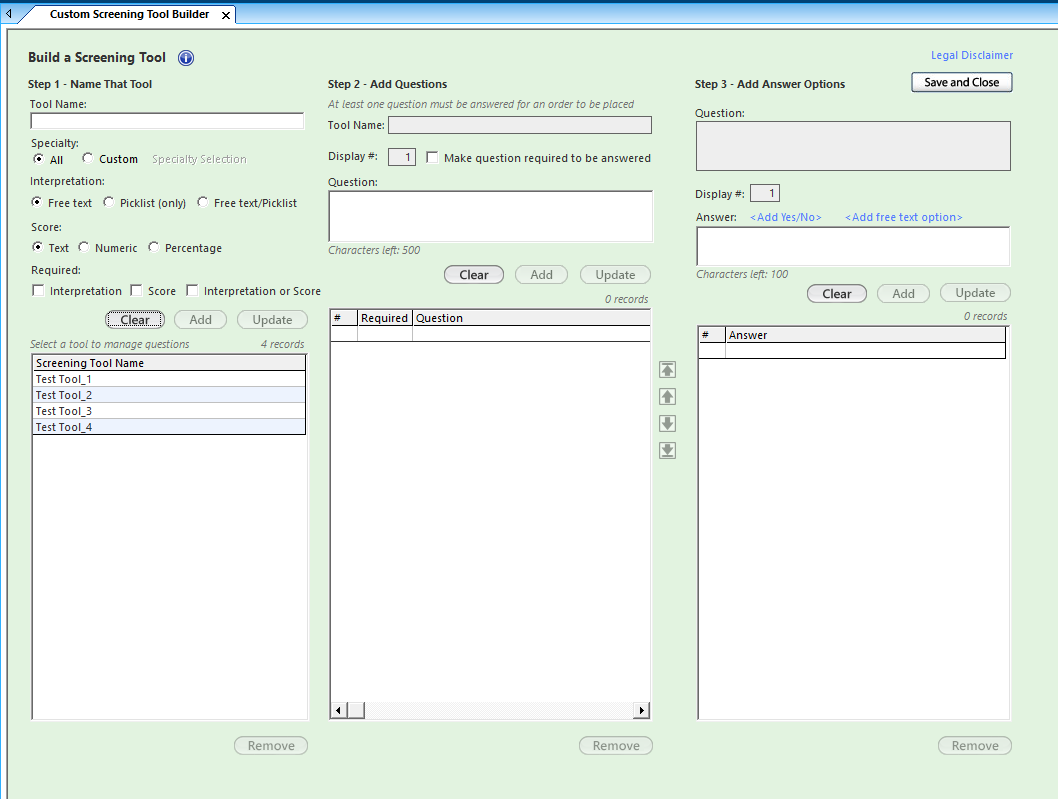
Task: Select the Custom specialty radio button
Action: coord(87,158)
